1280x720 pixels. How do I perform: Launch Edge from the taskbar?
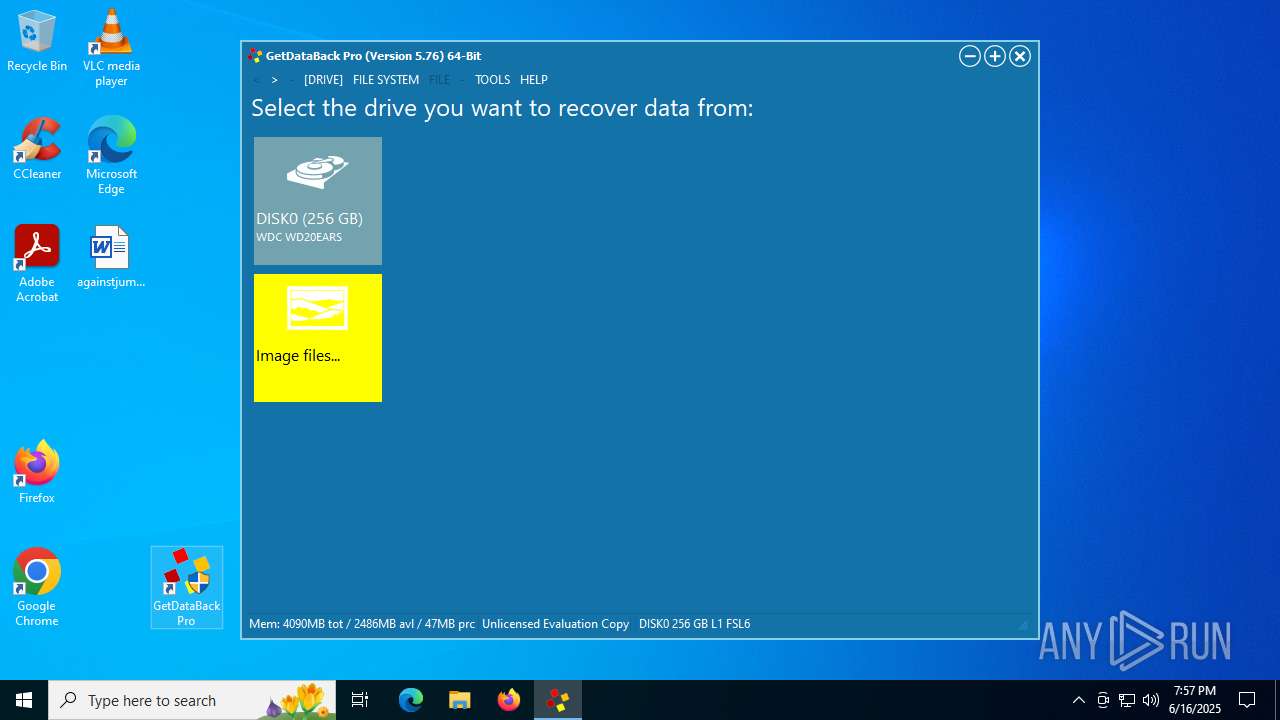[x=411, y=700]
